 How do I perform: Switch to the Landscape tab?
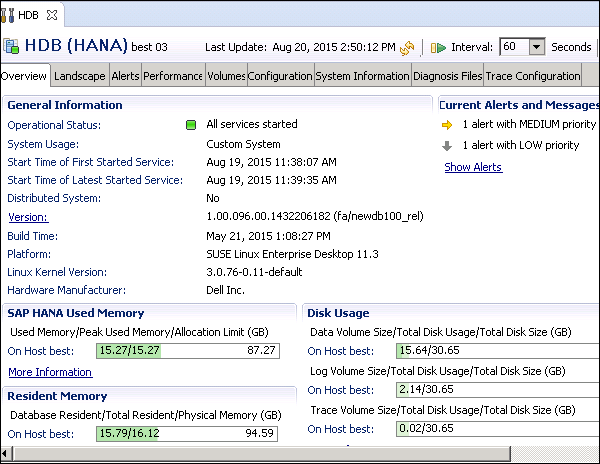coord(80,76)
